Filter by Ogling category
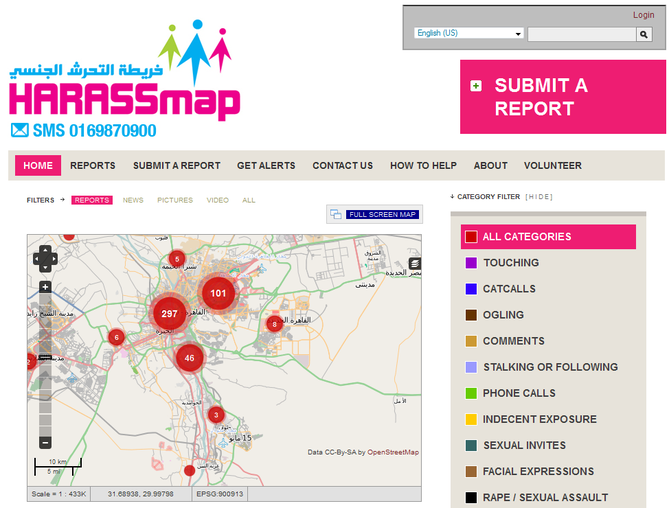 [494, 315]
